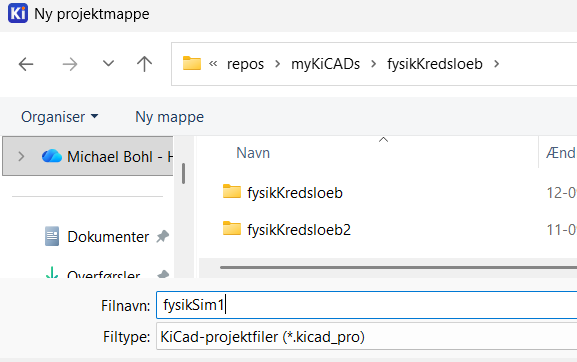Viewport: 577px width, 362px height.
Task: Go back with the left arrow button
Action: [x=26, y=64]
